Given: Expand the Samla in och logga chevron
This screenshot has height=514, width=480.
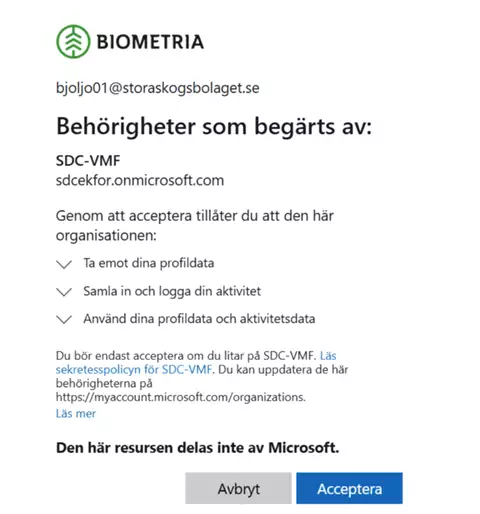Looking at the screenshot, I should [64, 292].
